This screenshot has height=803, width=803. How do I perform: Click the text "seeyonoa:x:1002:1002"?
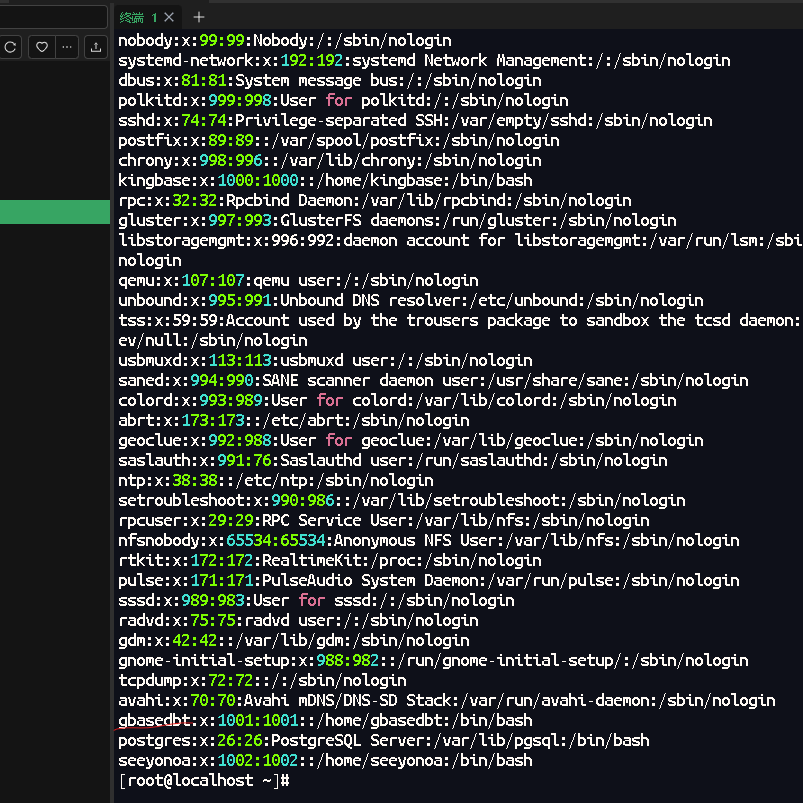pyautogui.click(x=208, y=759)
